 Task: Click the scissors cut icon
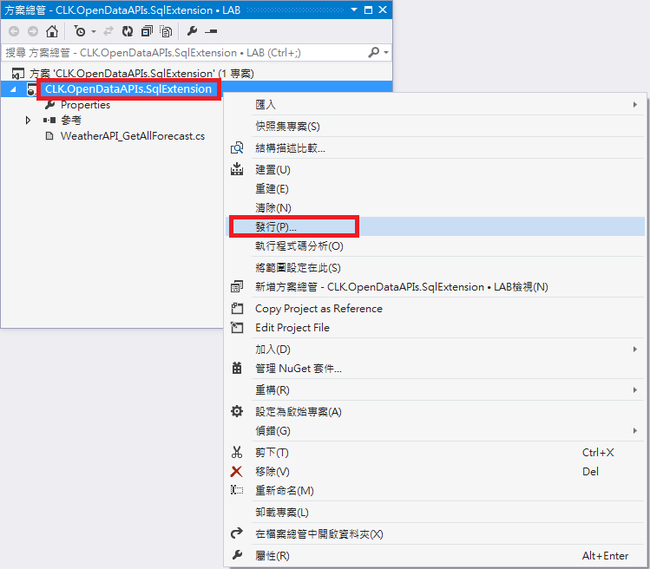237,452
